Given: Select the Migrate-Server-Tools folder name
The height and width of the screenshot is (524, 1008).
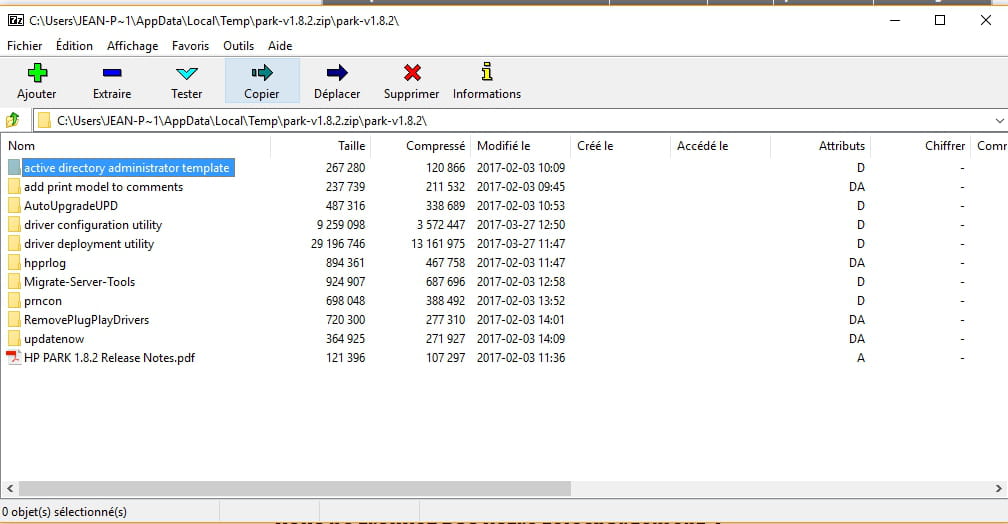Looking at the screenshot, I should (80, 282).
